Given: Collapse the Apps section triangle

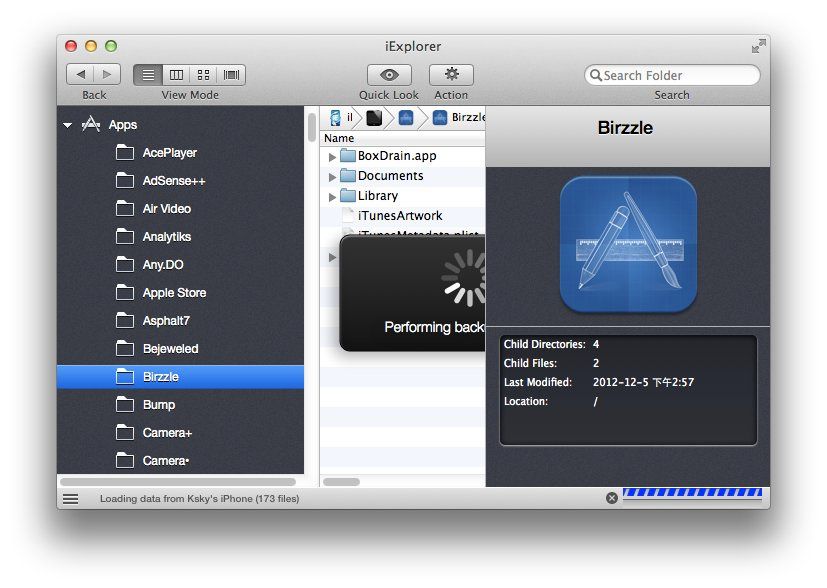Looking at the screenshot, I should [68, 126].
